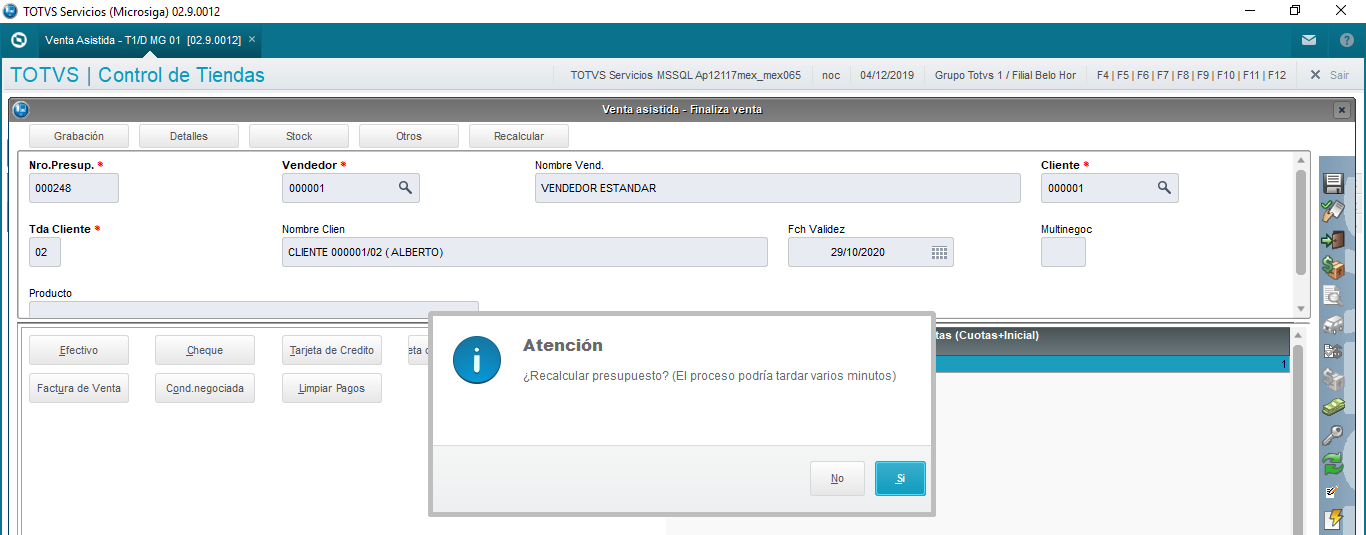Open the help question mark icon
1366x535 pixels.
[x=1346, y=41]
